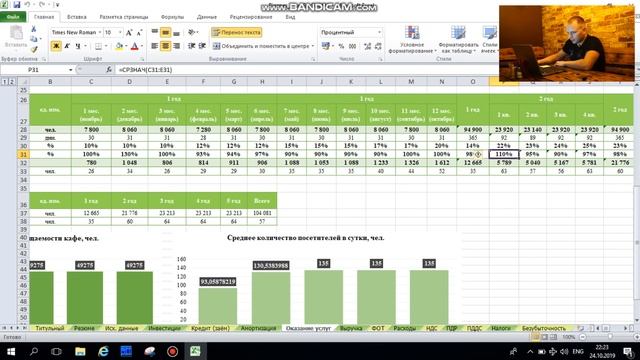Viewport: 640px width, 360px height.
Task: Select row header 31
Action: tap(23, 154)
